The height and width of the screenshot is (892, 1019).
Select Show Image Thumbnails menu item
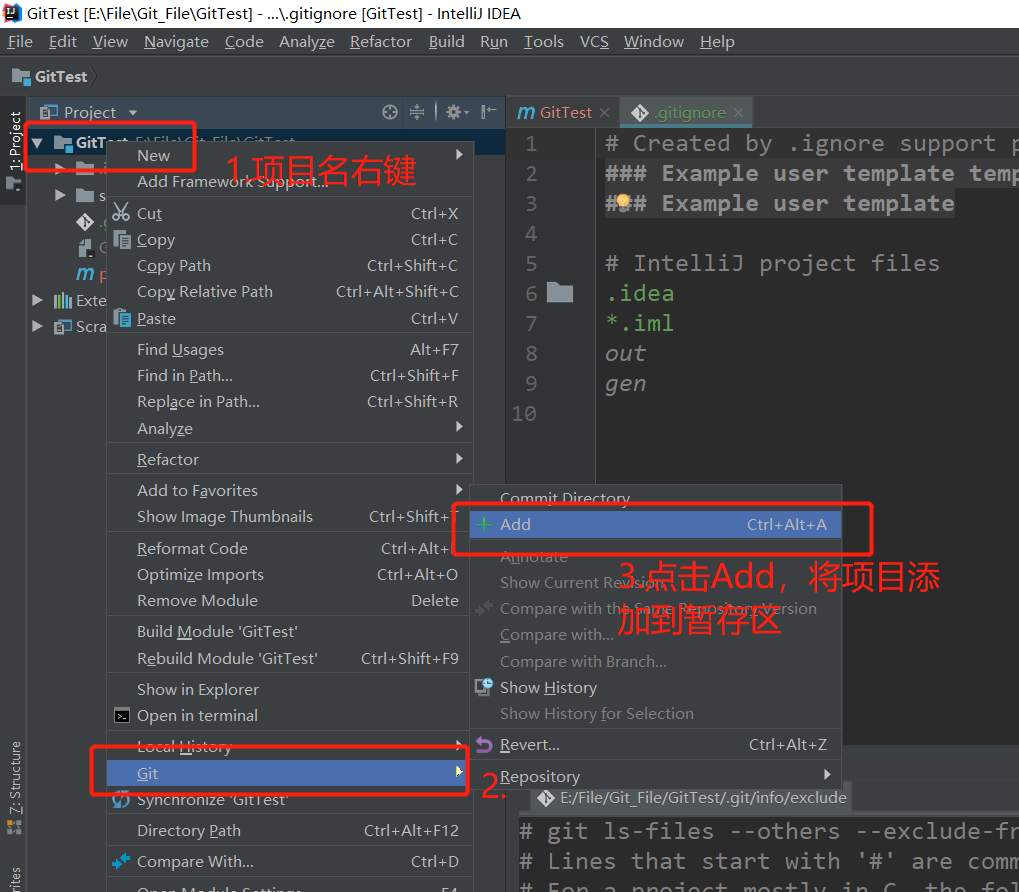click(x=289, y=516)
